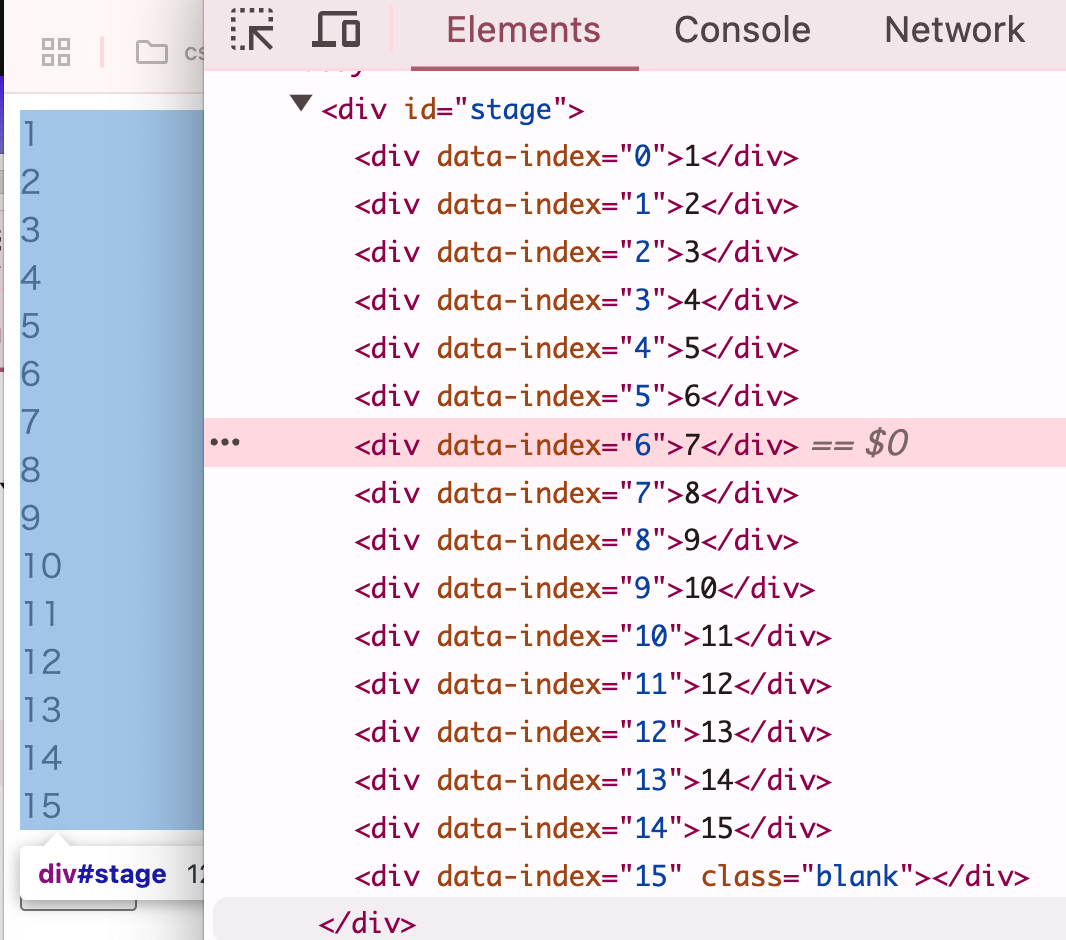Viewport: 1066px width, 940px height.
Task: Click the div#stage inspector tooltip label
Action: 102,874
